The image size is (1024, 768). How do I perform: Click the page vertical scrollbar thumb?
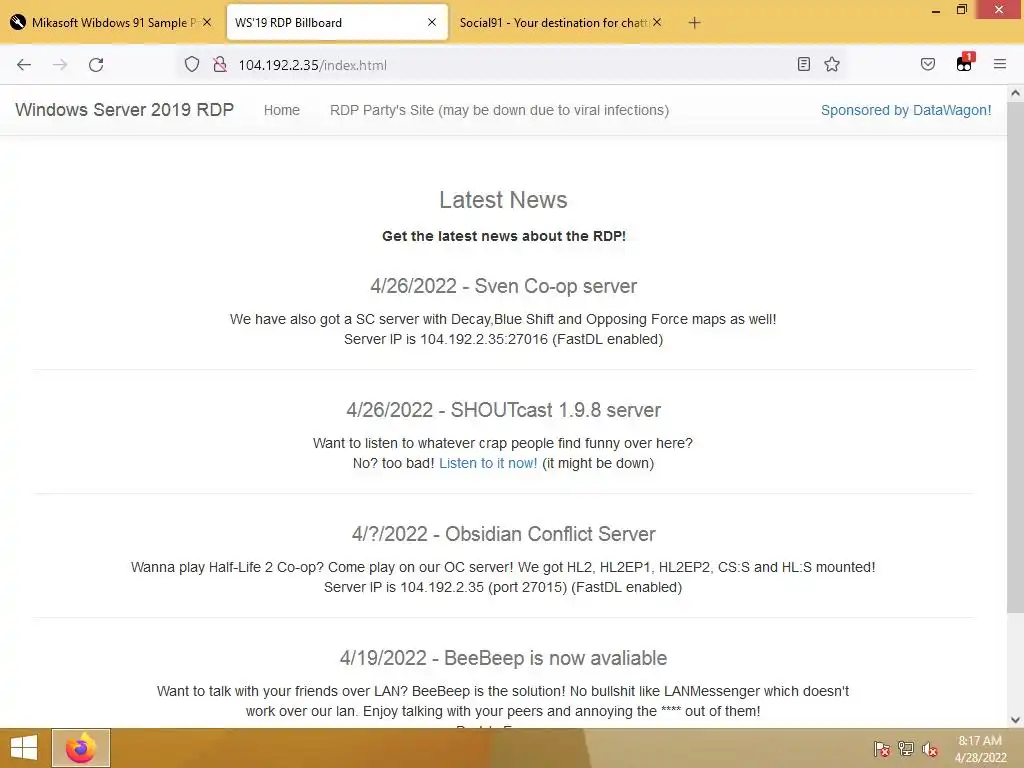point(1015,356)
